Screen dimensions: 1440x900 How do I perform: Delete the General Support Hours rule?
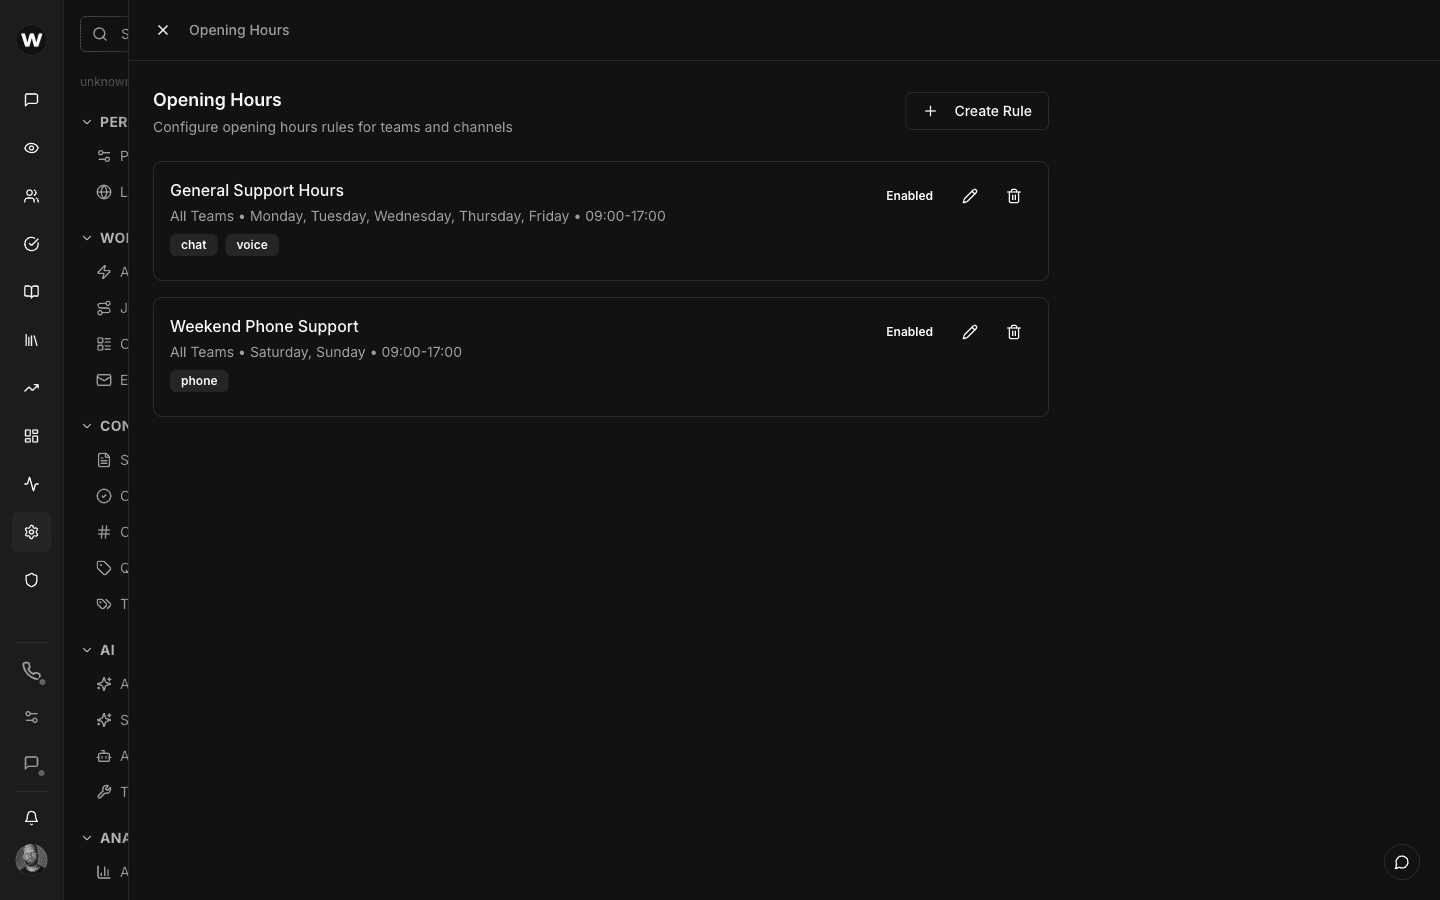coord(1013,196)
